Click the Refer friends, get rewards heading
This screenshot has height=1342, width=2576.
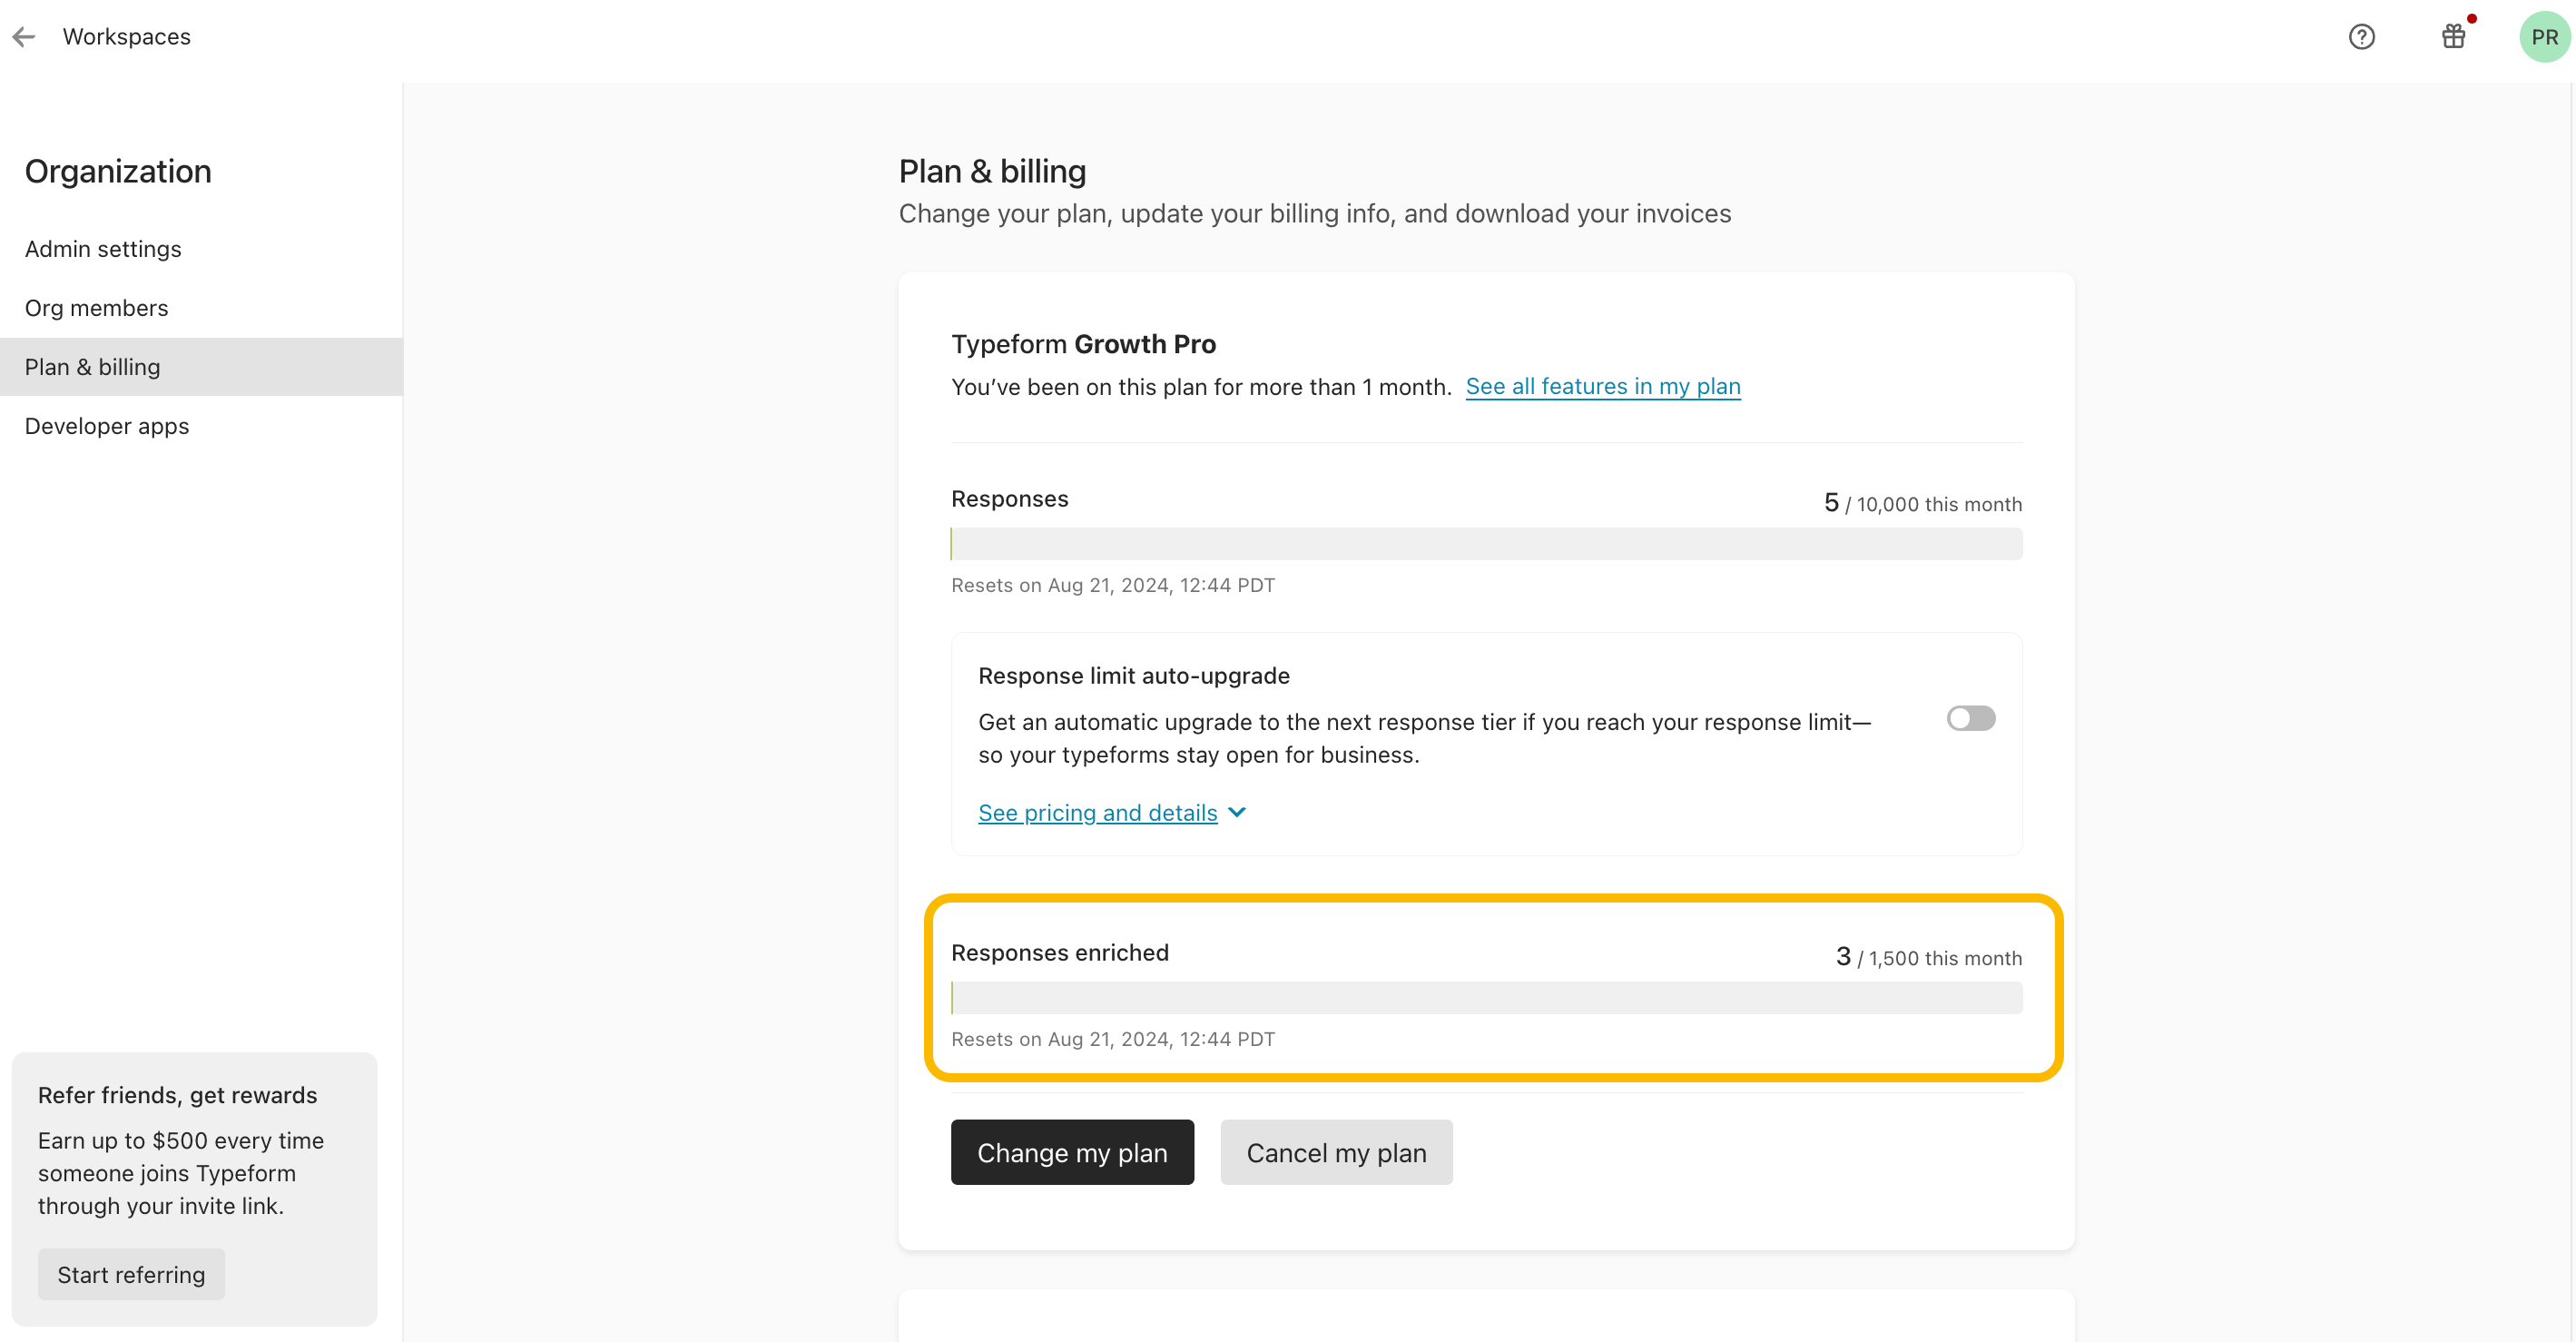[x=177, y=1095]
